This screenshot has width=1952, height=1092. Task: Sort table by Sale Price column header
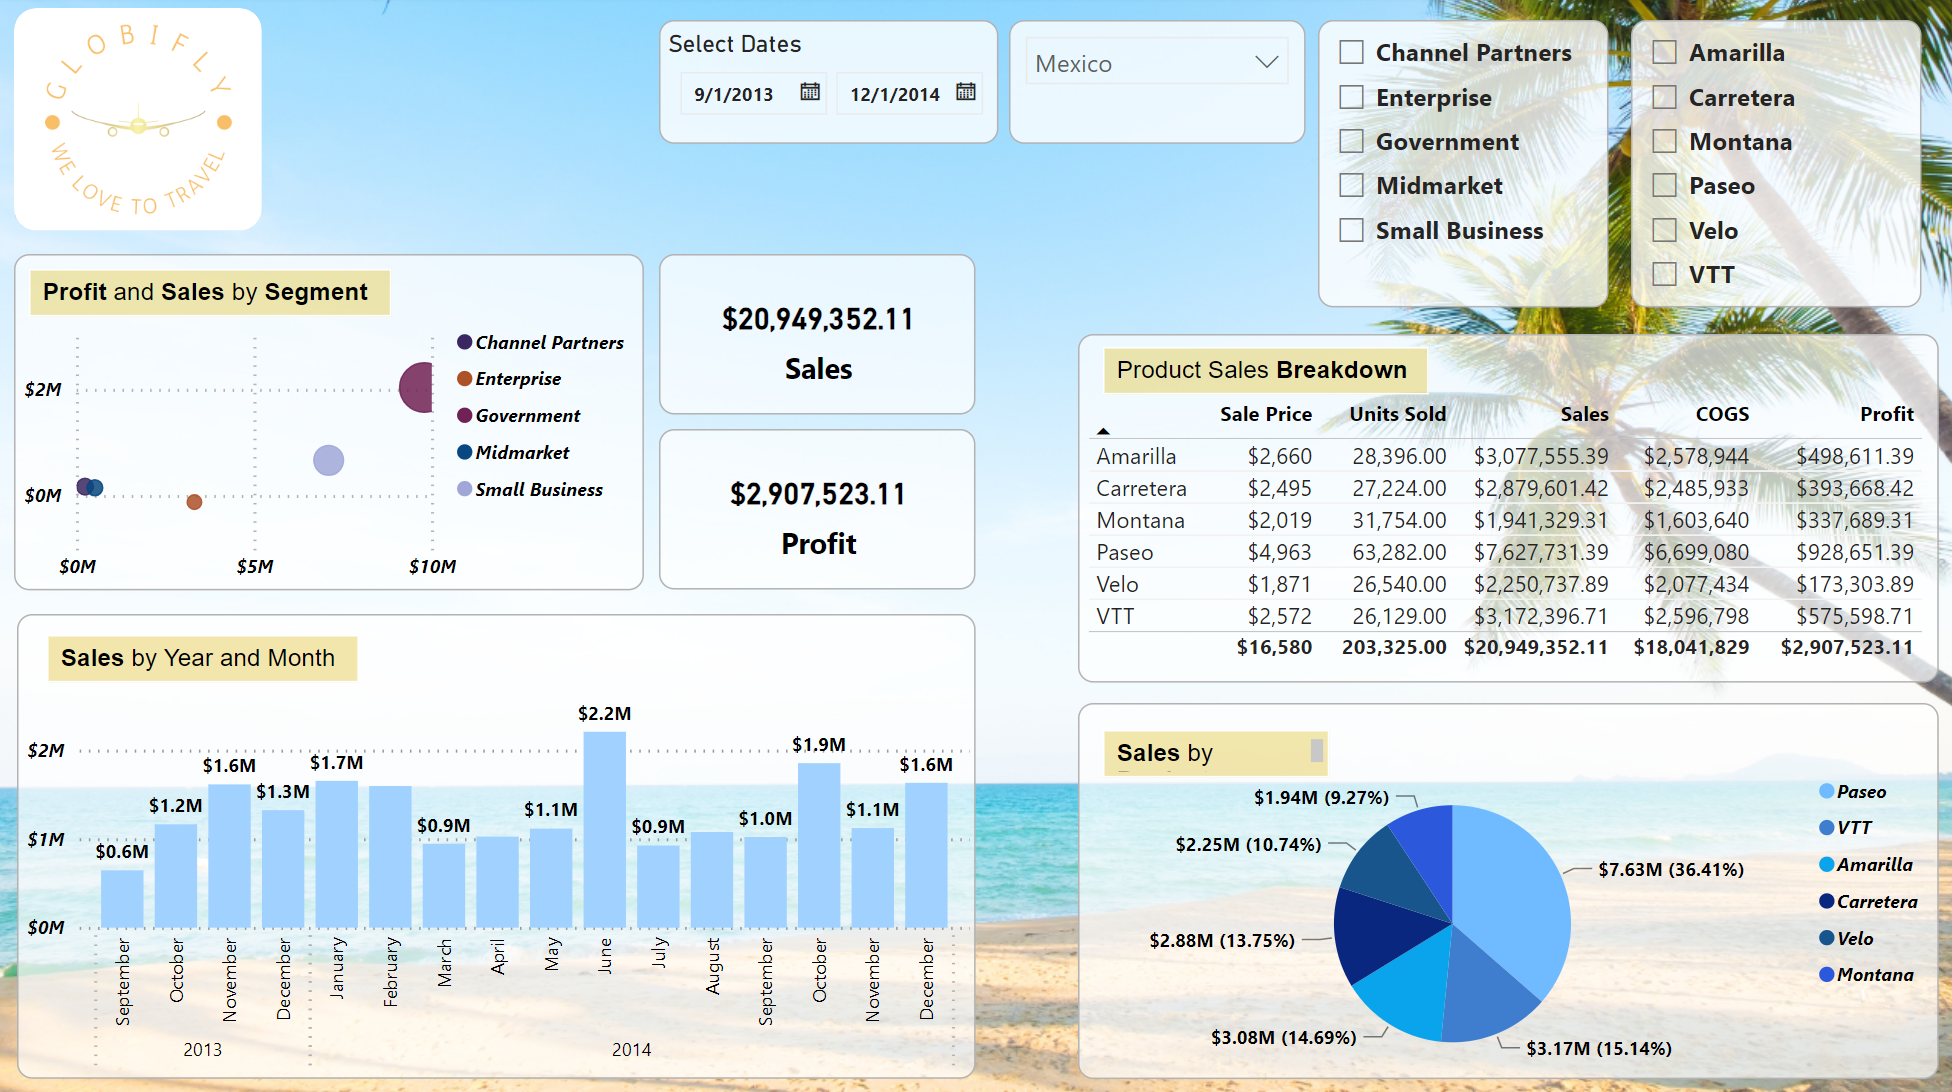1265,414
